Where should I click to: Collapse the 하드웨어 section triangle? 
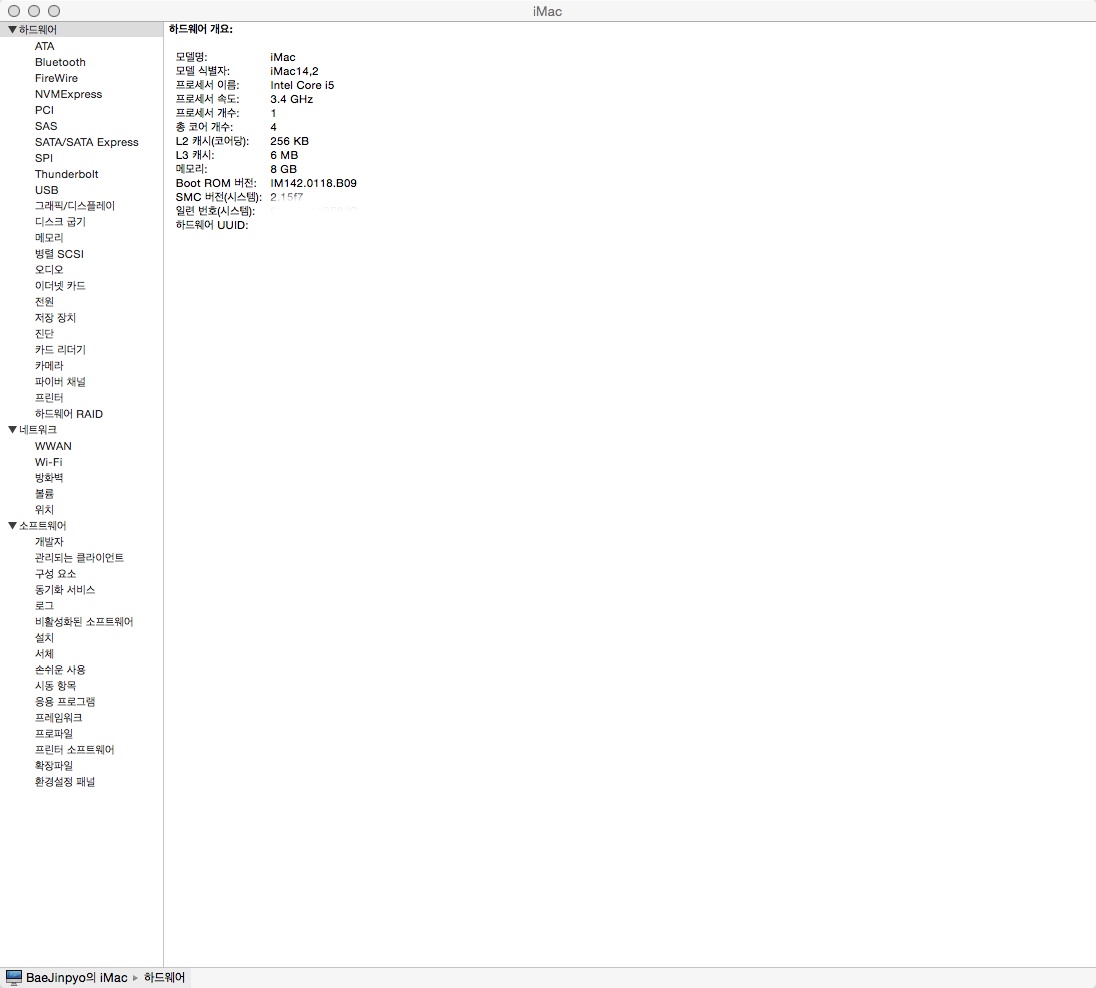[12, 30]
